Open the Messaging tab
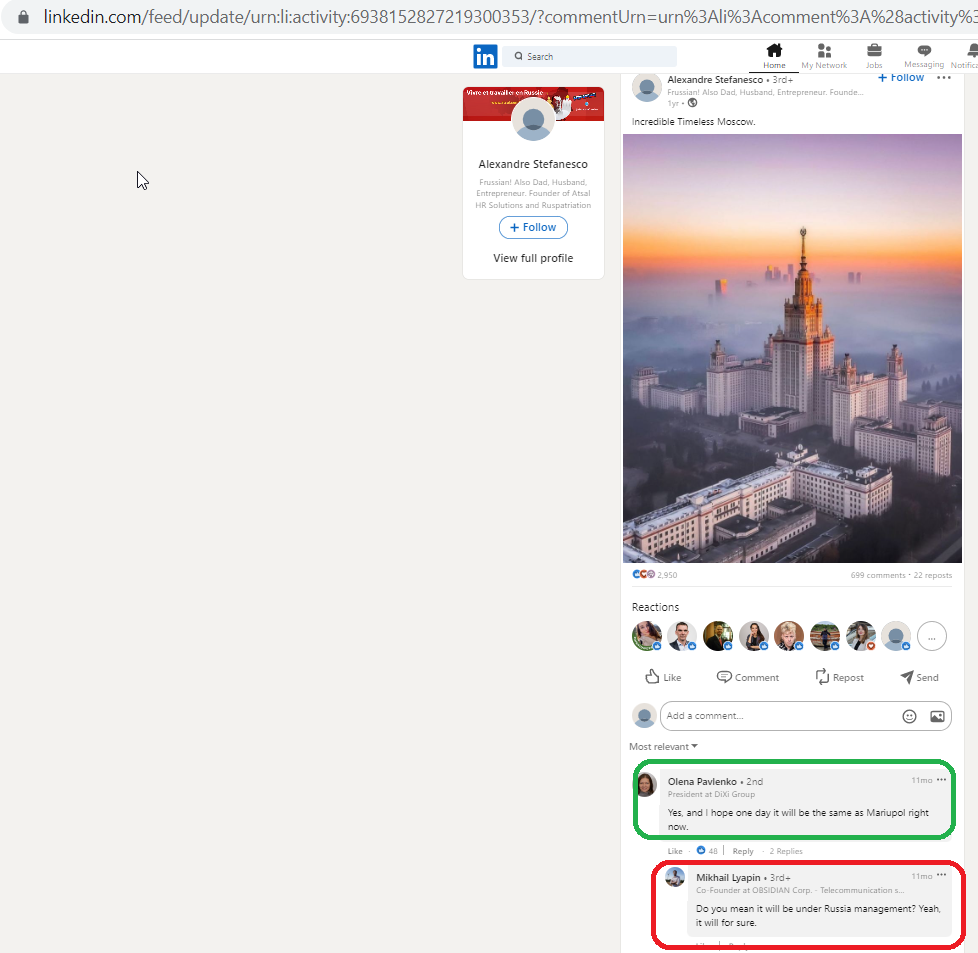This screenshot has height=953, width=978. 924,56
